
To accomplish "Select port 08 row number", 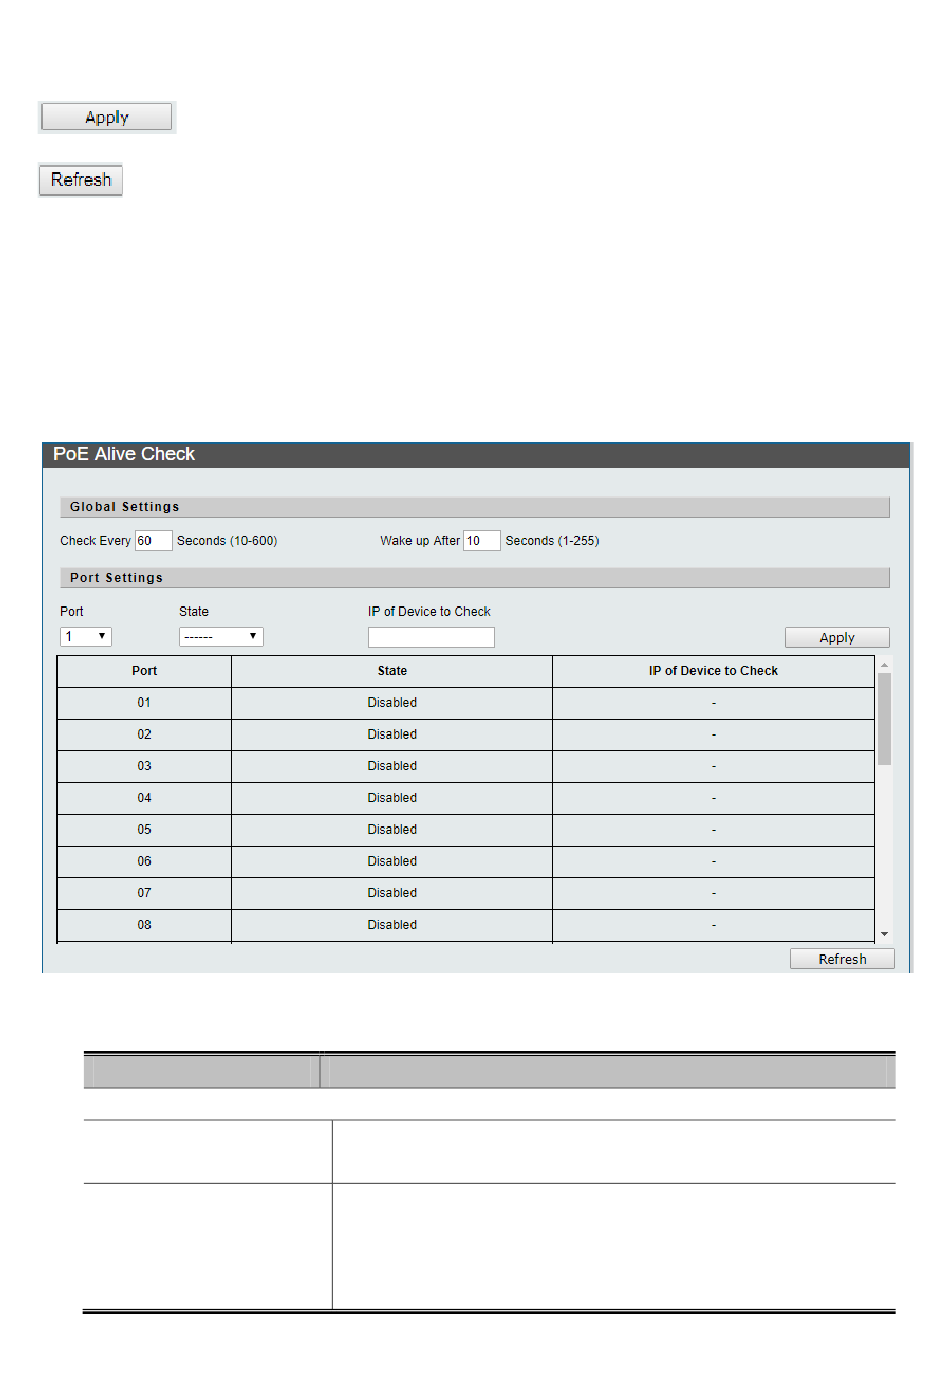I will coord(145,925).
